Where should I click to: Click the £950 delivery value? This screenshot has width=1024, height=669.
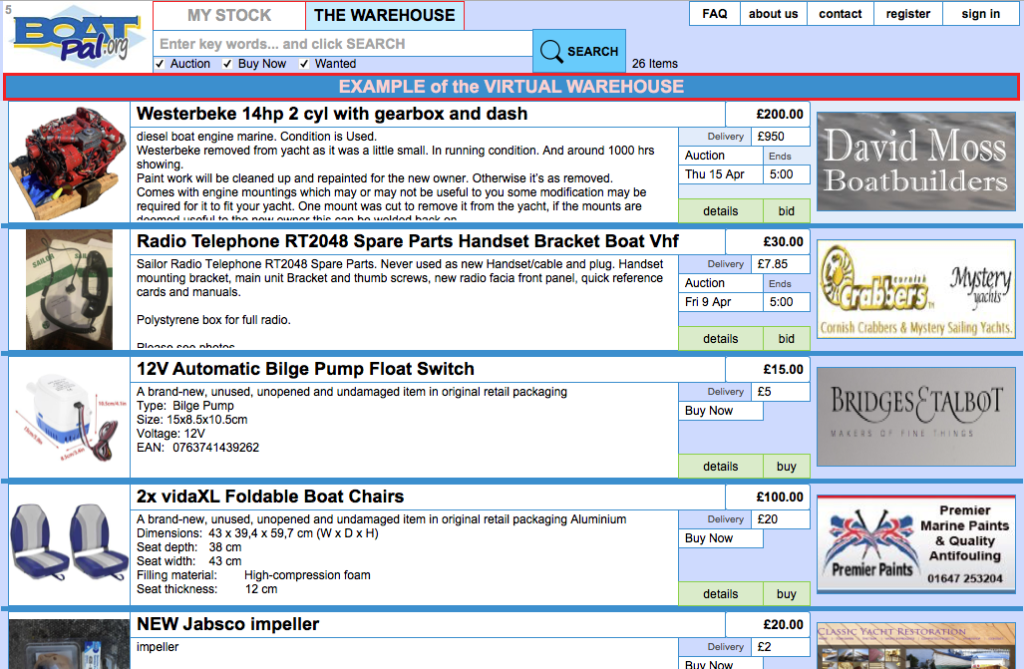[771, 137]
